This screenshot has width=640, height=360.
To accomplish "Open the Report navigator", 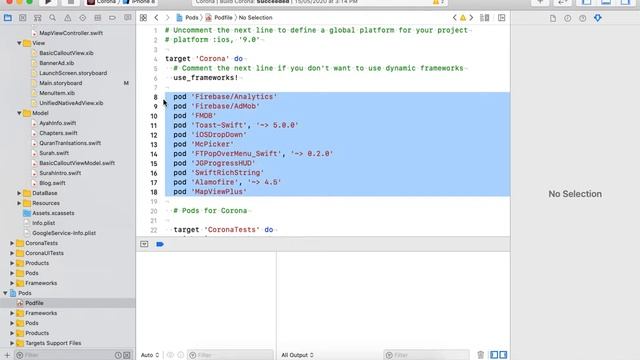I will (128, 18).
